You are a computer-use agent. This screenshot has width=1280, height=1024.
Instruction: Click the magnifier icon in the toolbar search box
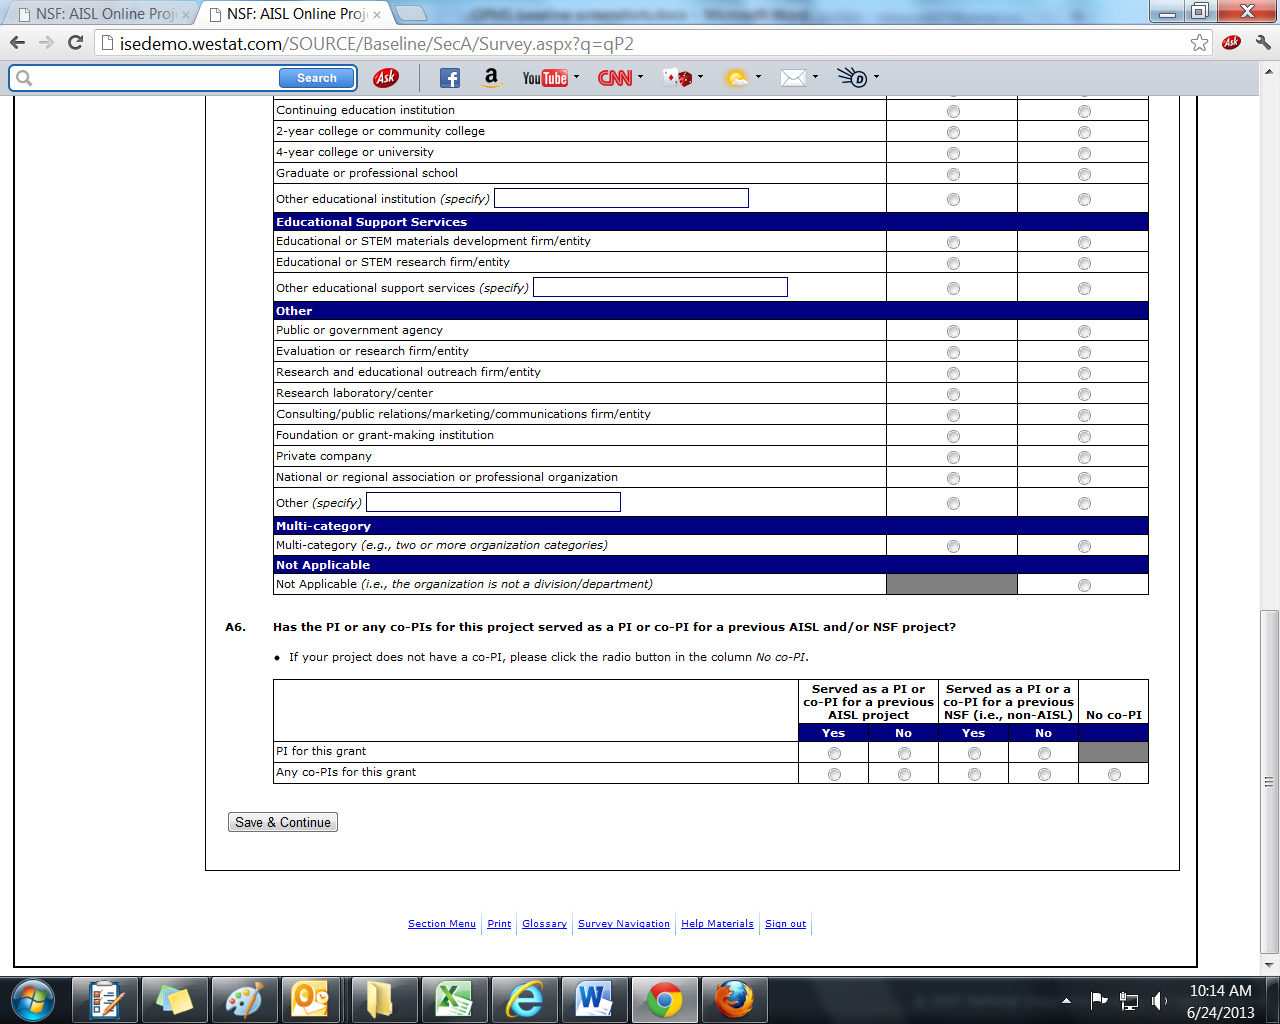[x=25, y=78]
